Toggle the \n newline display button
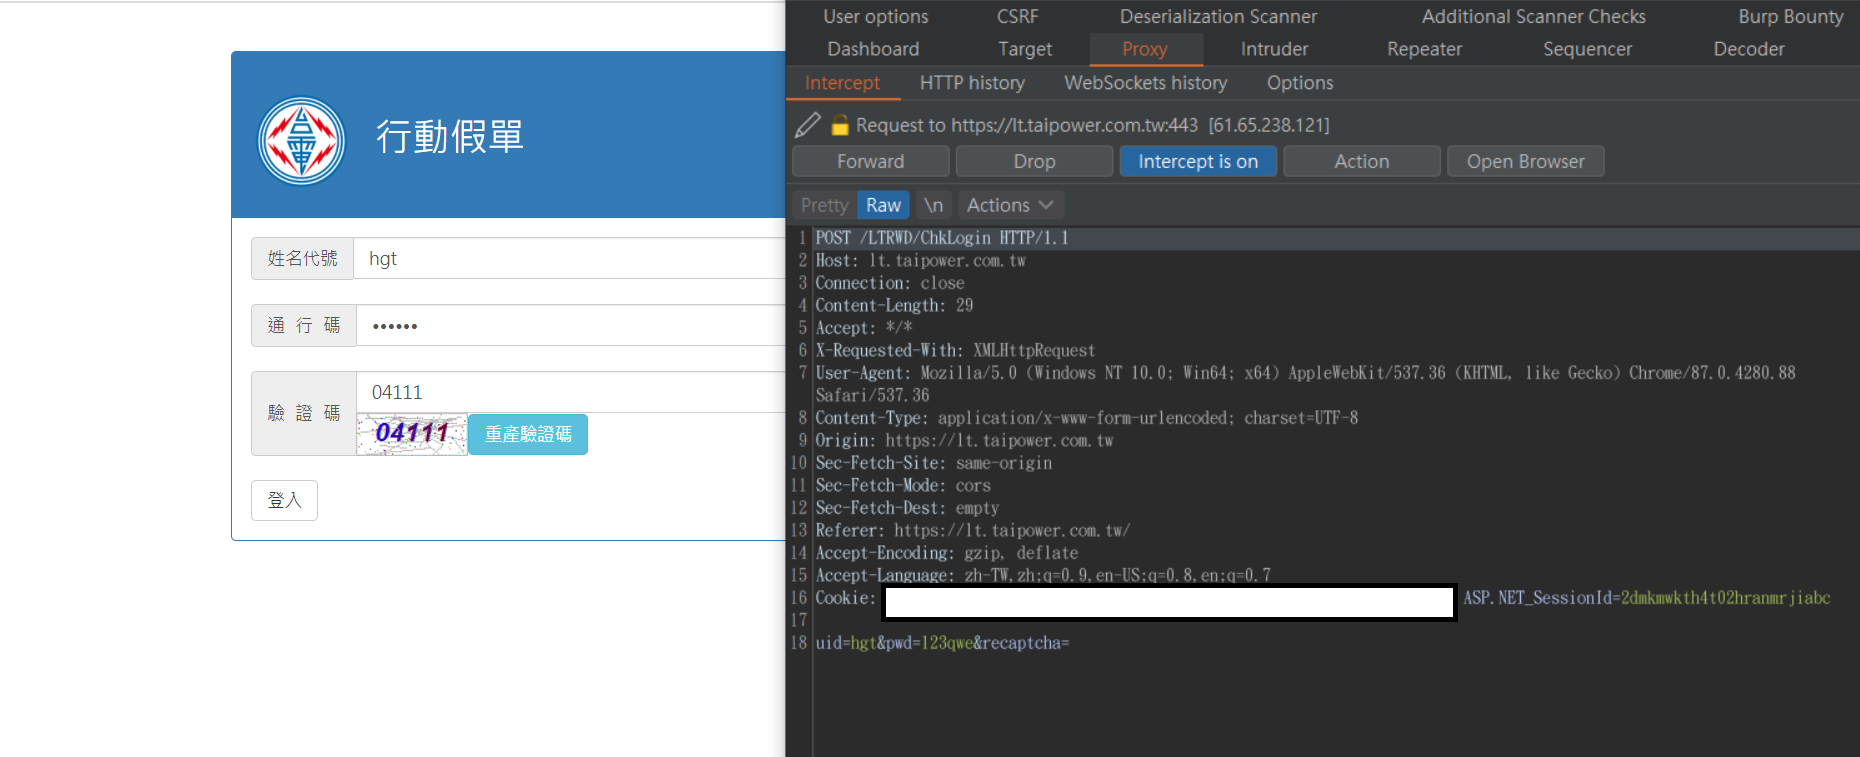The image size is (1860, 757). click(933, 205)
